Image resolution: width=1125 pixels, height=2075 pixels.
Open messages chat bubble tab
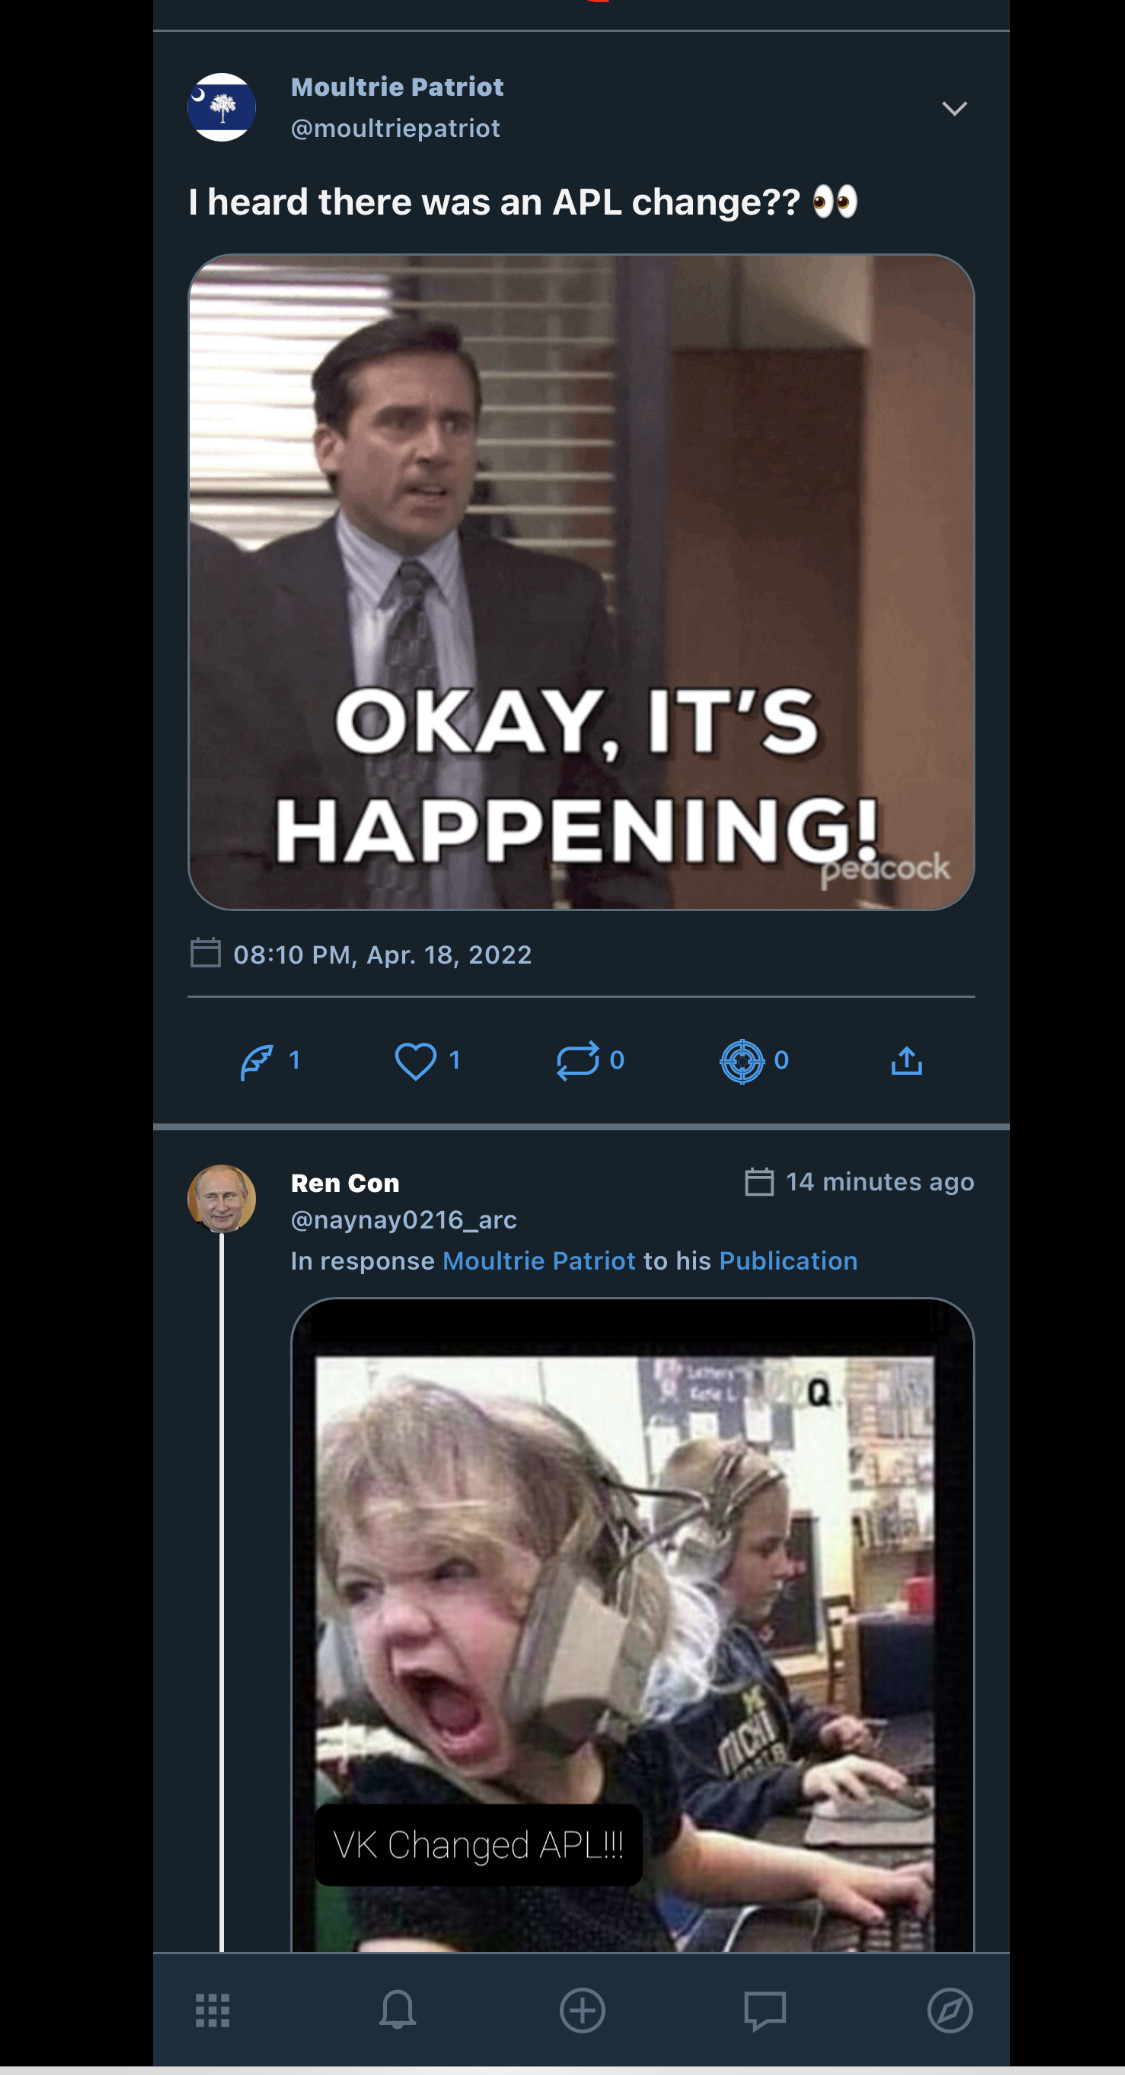point(765,2010)
